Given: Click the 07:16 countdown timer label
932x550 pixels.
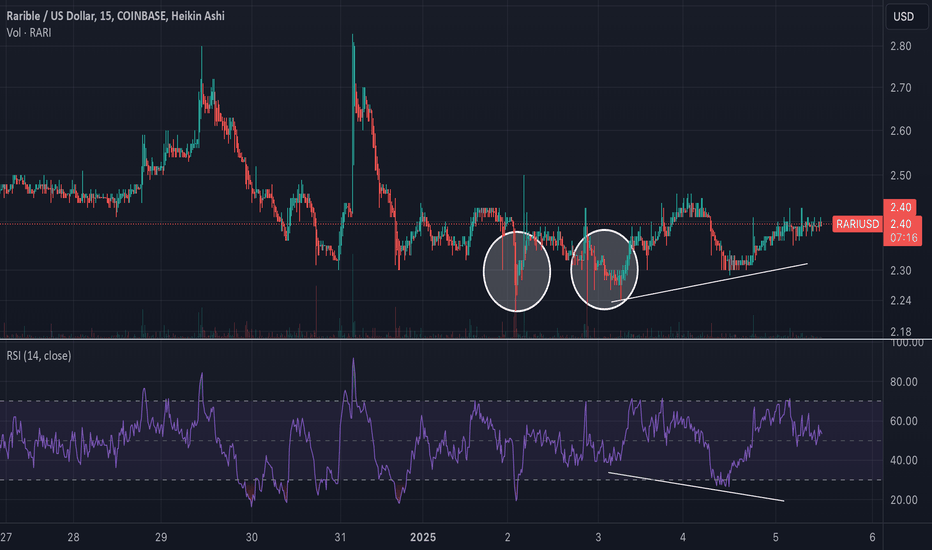Looking at the screenshot, I should click(903, 238).
